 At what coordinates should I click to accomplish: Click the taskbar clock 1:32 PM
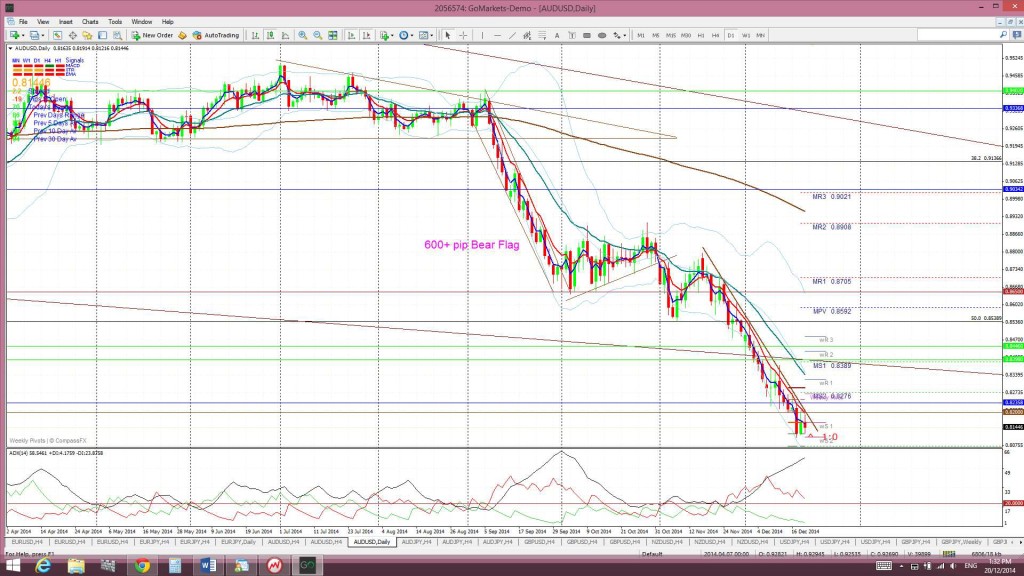(999, 562)
